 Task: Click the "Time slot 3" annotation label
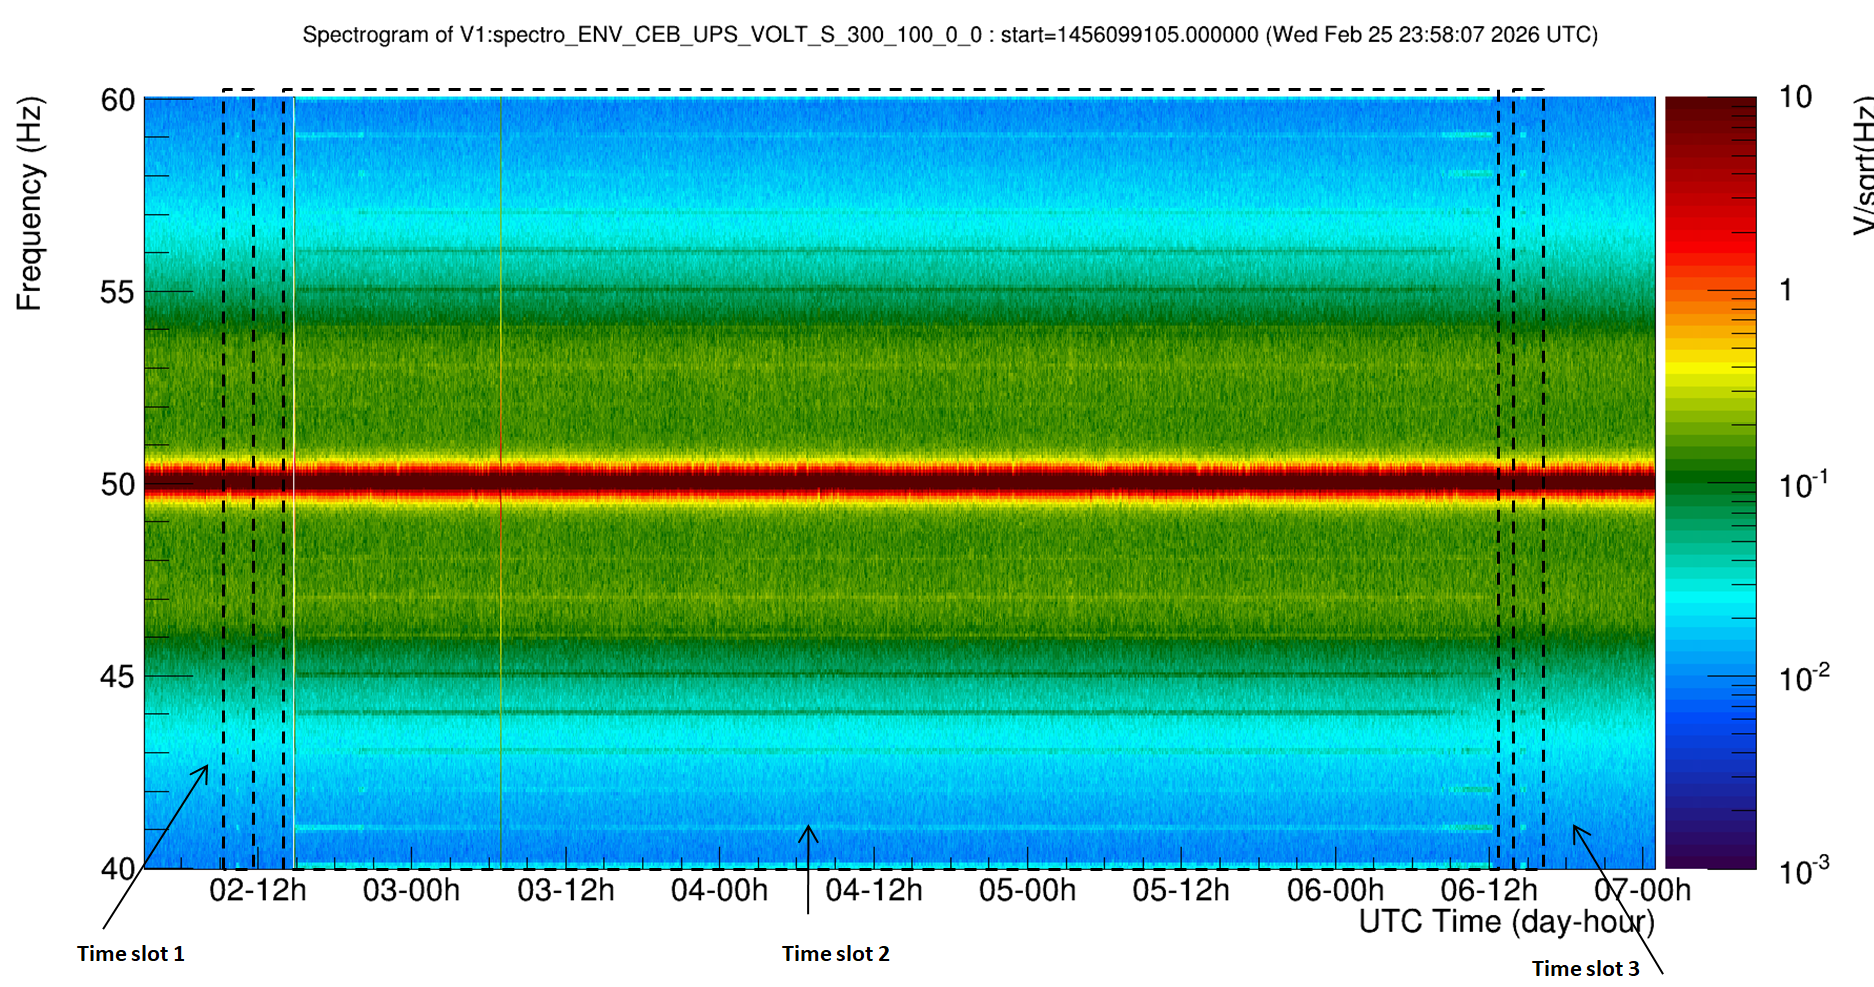(1585, 968)
